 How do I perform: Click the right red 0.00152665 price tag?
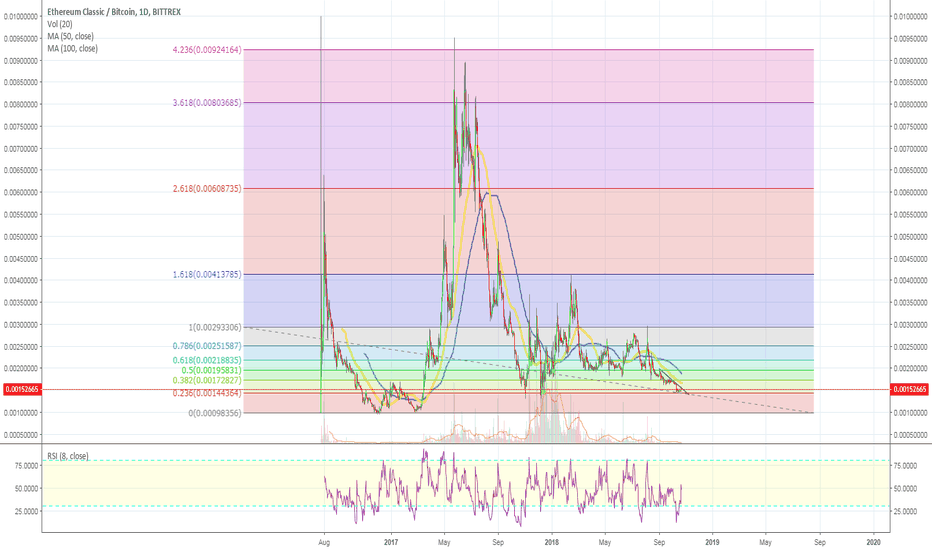coord(909,389)
